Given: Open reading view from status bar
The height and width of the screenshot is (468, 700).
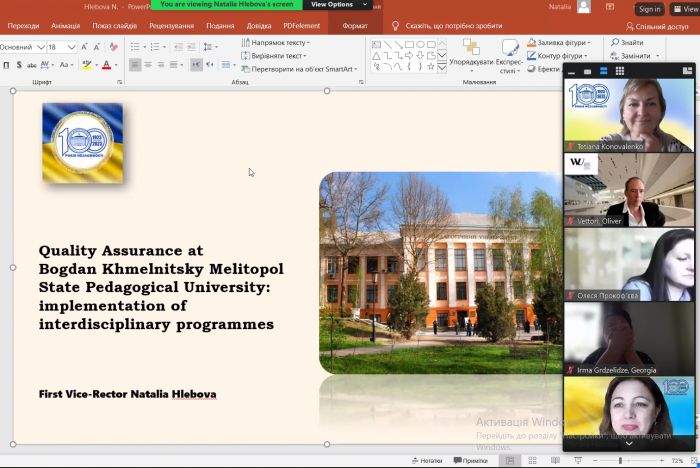Looking at the screenshot, I should 554,460.
